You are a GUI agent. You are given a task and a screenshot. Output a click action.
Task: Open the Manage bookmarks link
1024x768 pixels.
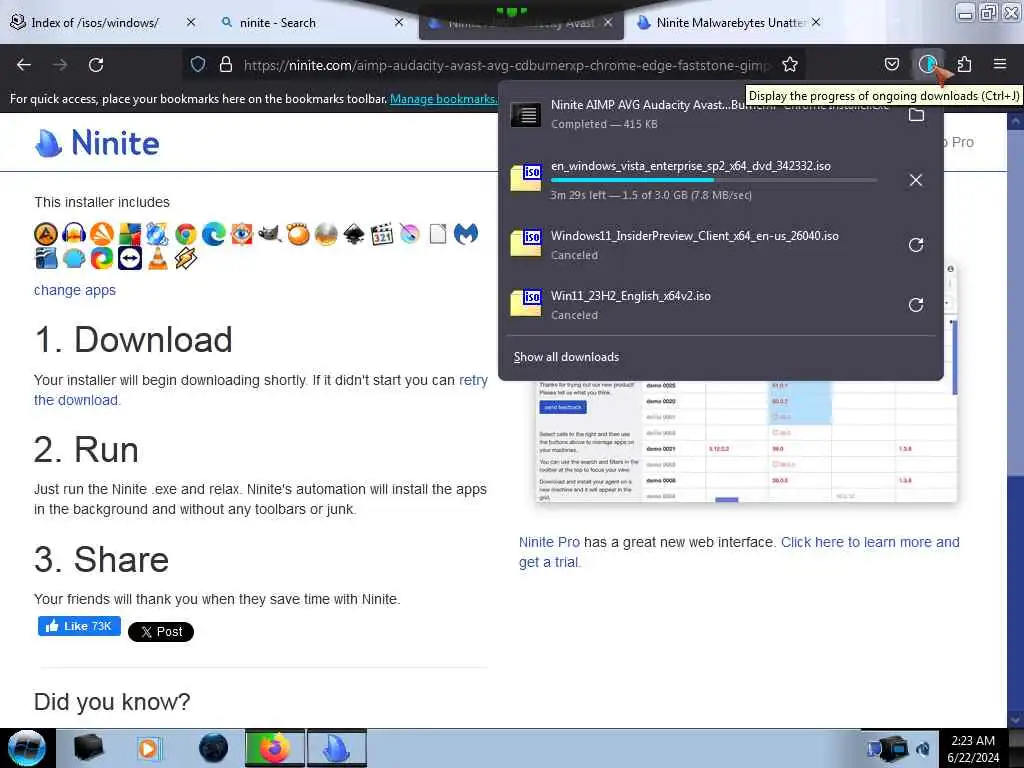(x=443, y=99)
